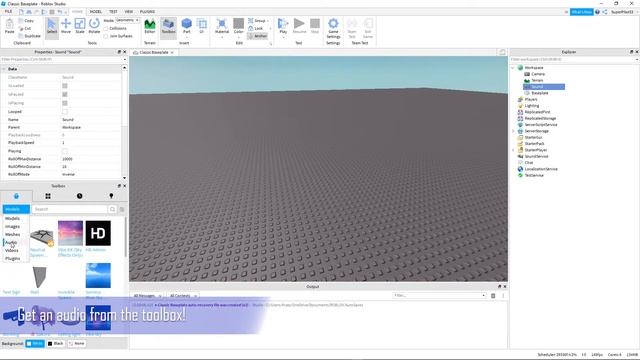Click the Stop test button
The image size is (640, 360).
(315, 27)
